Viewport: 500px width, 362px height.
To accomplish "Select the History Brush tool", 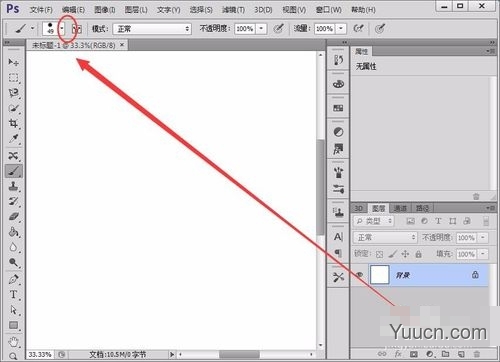I will (13, 201).
